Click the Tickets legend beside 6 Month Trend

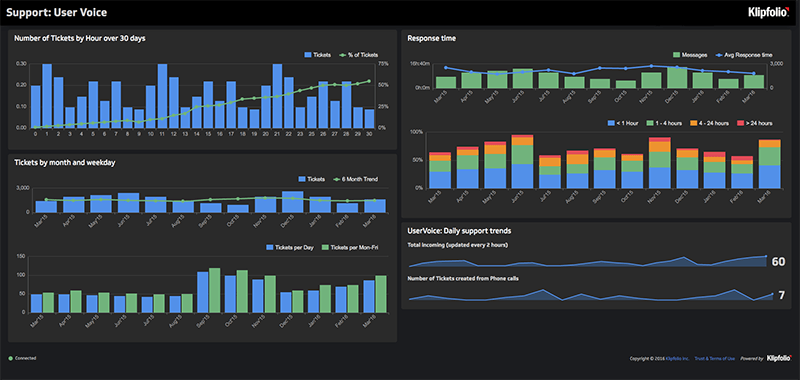point(311,179)
